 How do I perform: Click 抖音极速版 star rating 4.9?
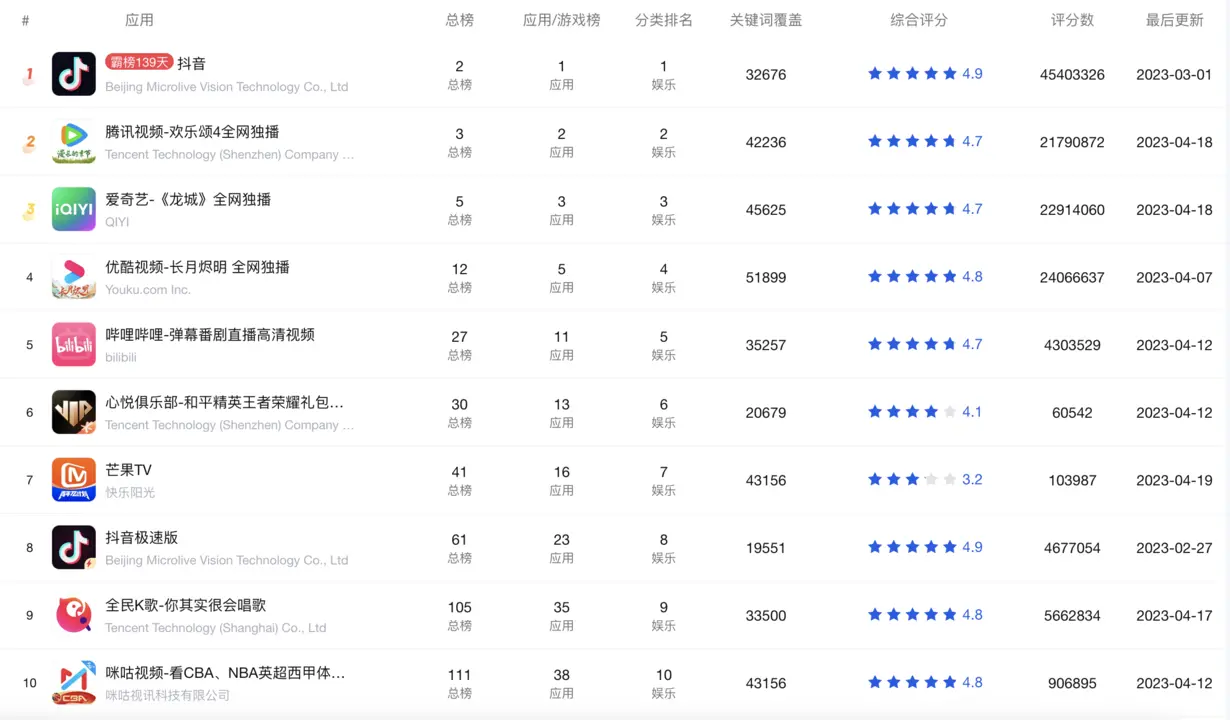coord(925,547)
